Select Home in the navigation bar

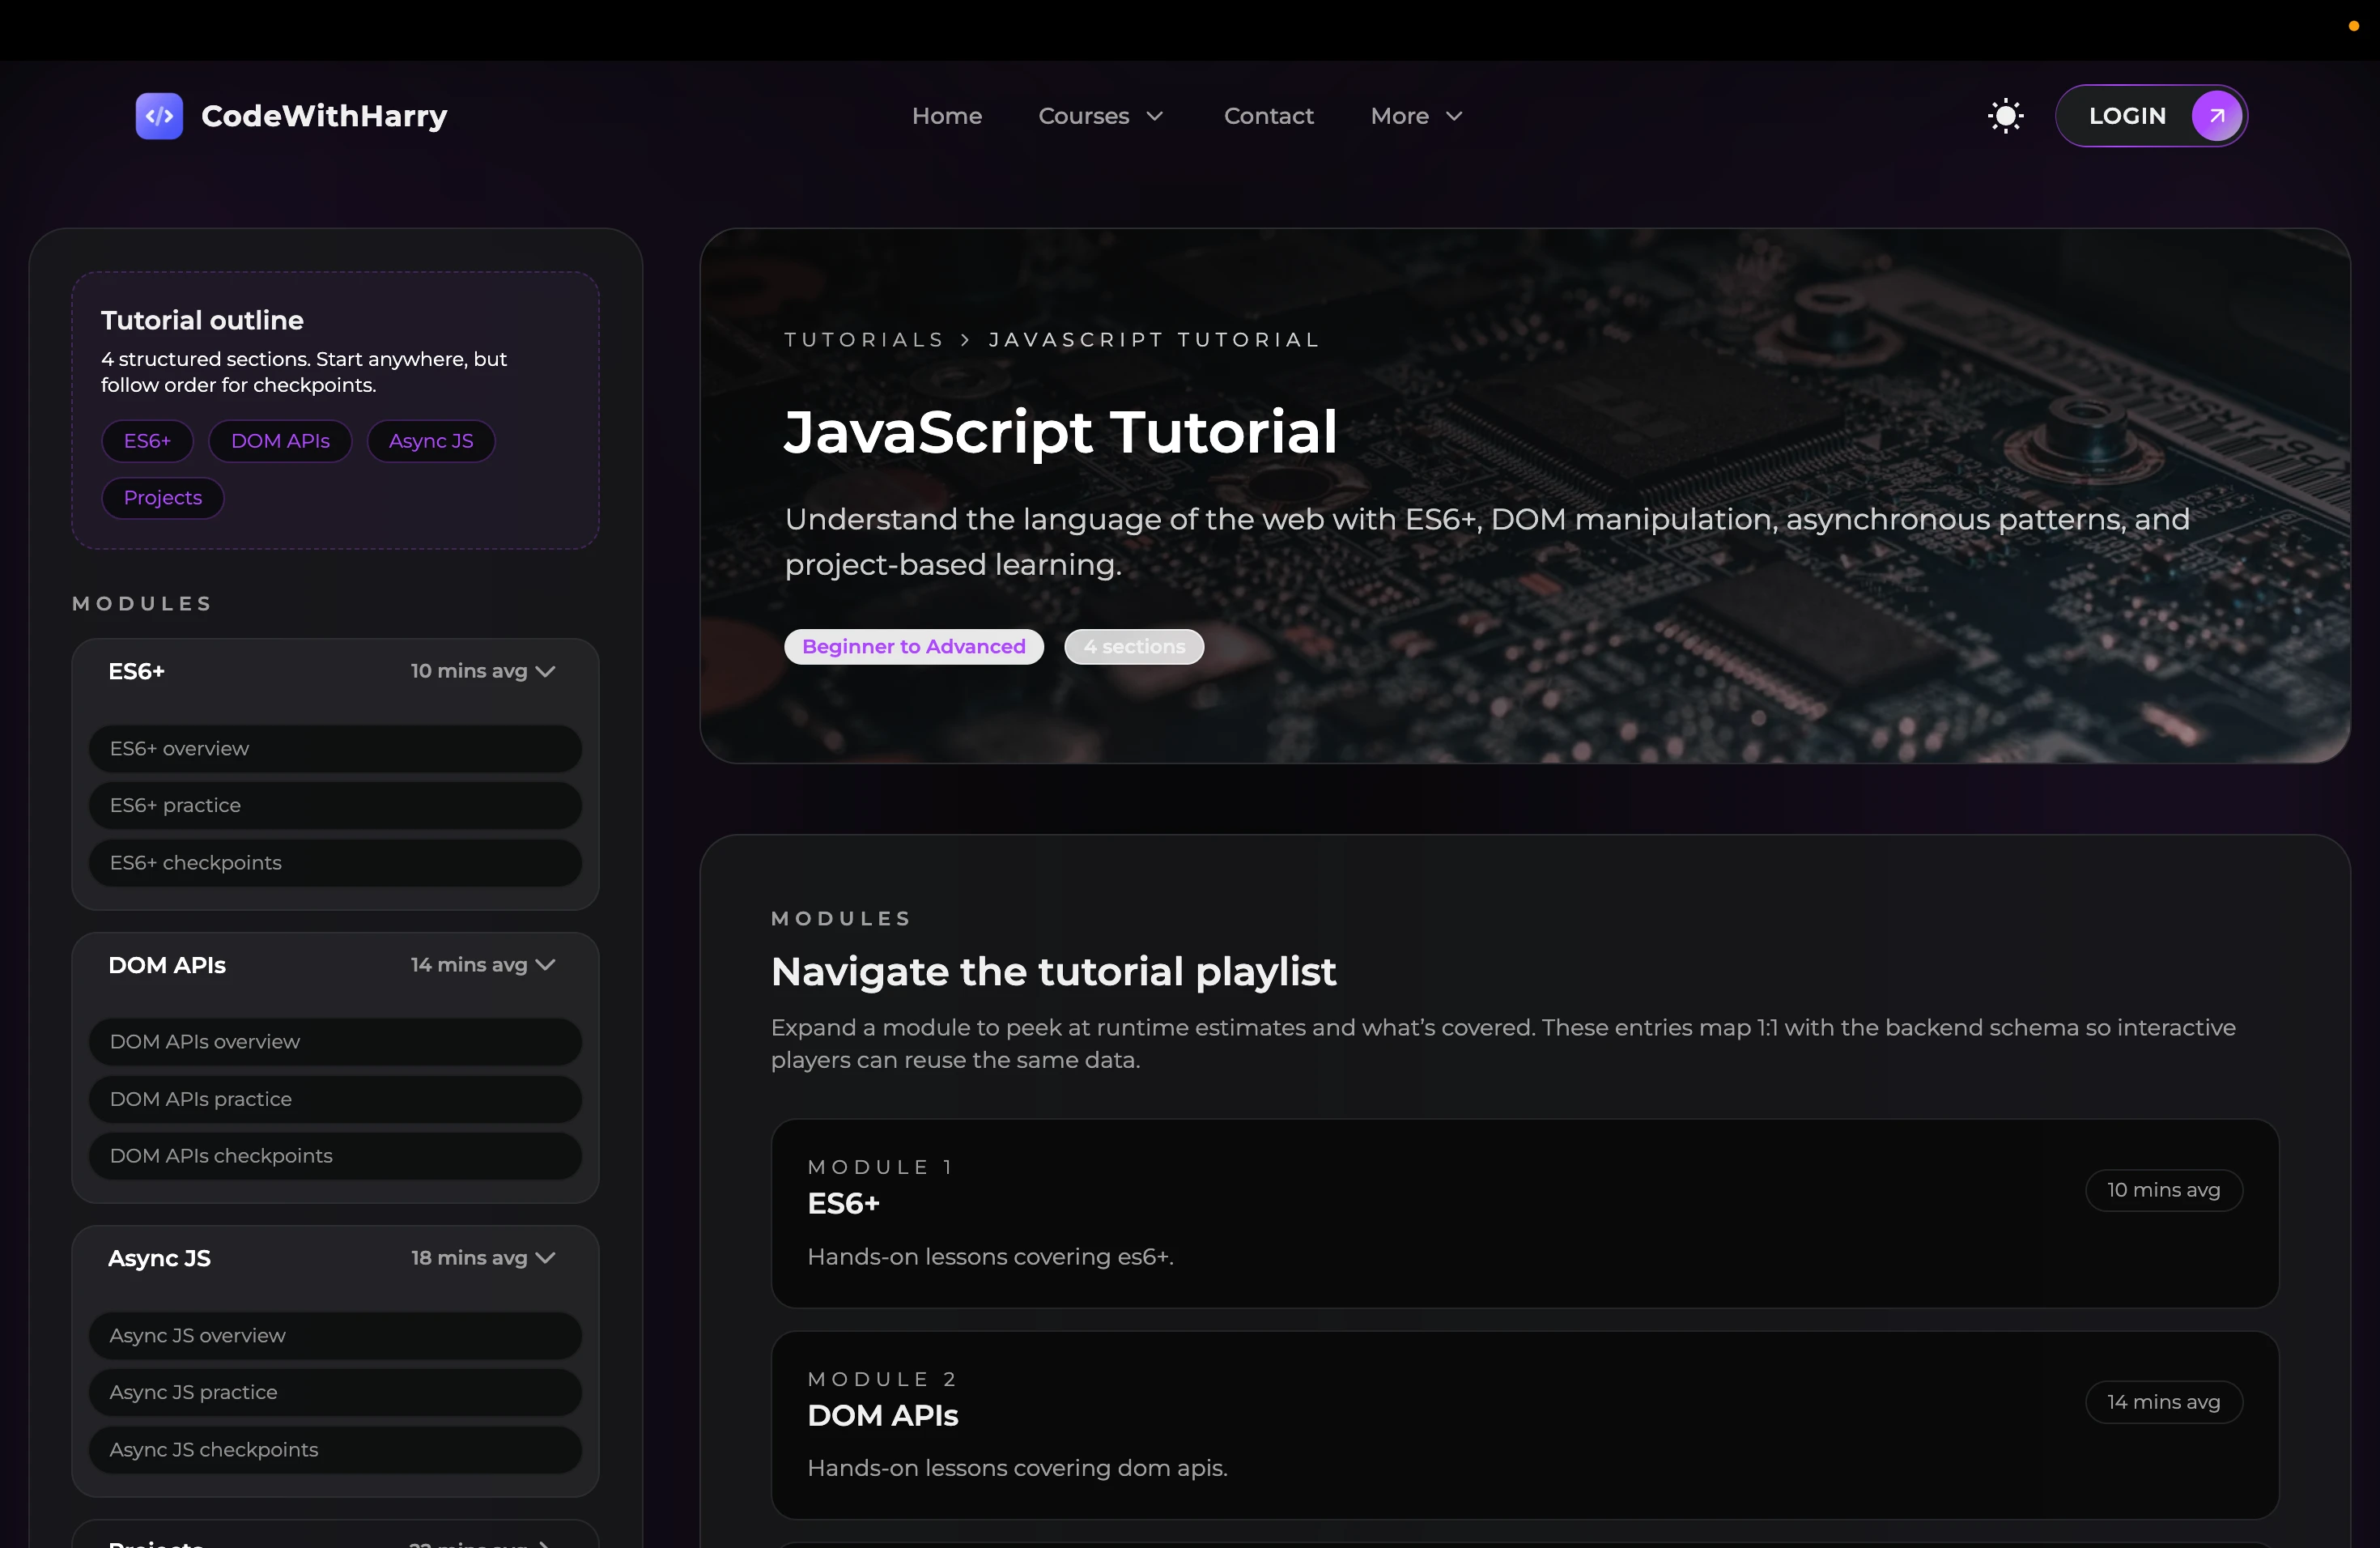tap(947, 115)
